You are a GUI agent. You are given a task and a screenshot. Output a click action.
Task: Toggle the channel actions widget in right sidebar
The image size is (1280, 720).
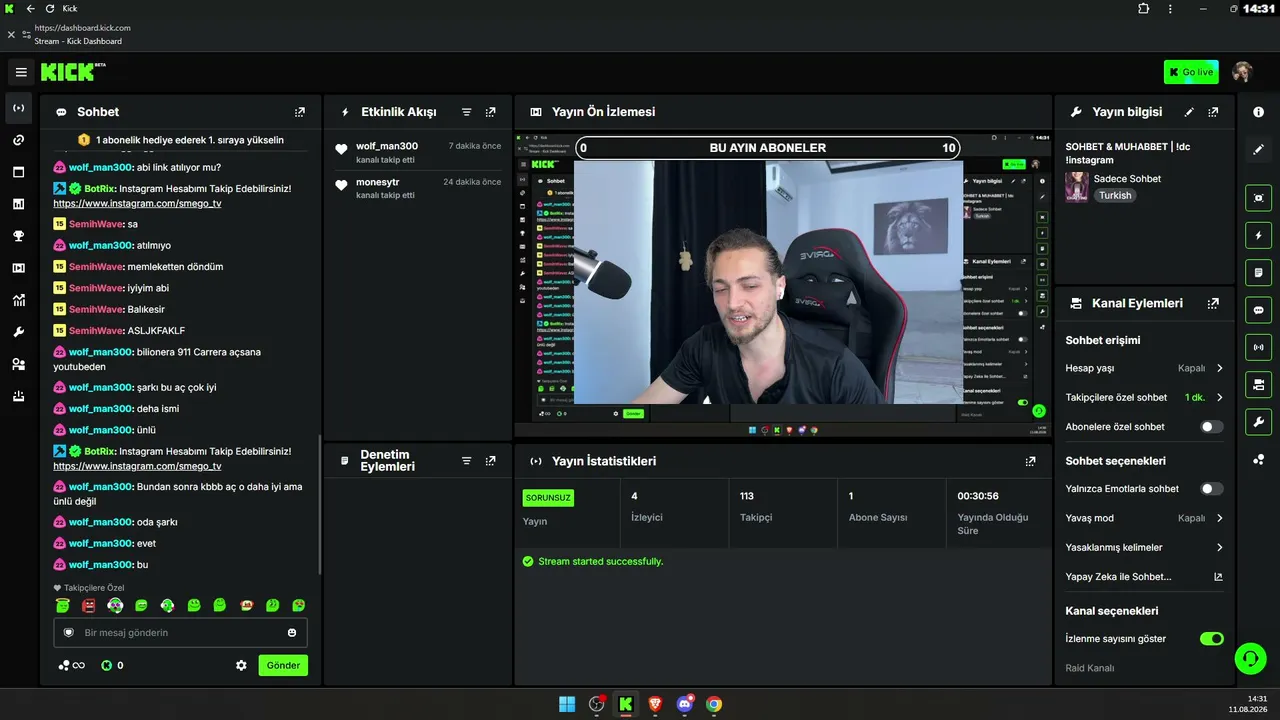1258,384
